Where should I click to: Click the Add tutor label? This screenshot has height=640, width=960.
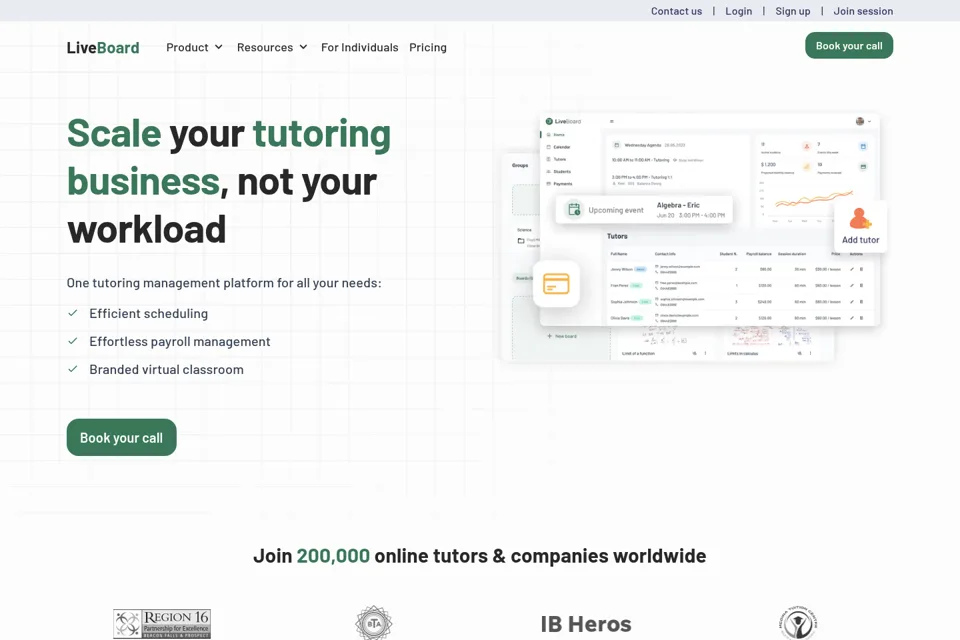[x=860, y=240]
